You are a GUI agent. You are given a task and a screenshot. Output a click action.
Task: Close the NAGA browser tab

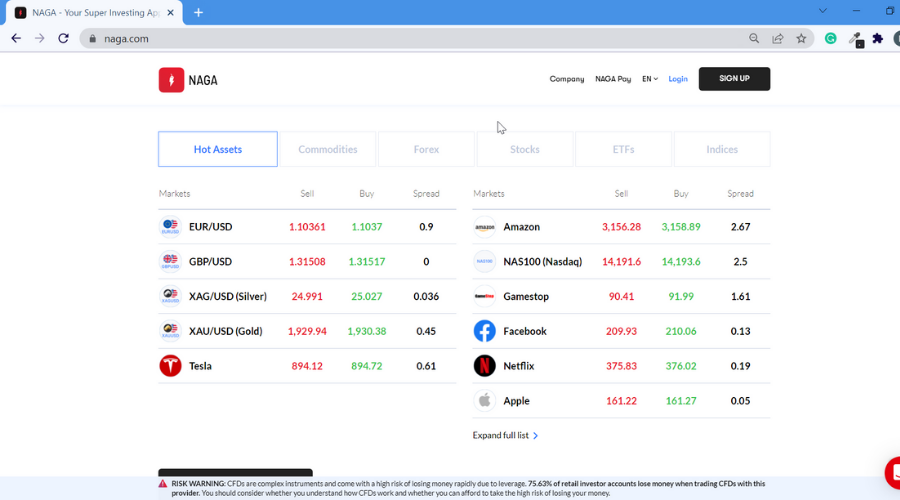click(x=170, y=13)
